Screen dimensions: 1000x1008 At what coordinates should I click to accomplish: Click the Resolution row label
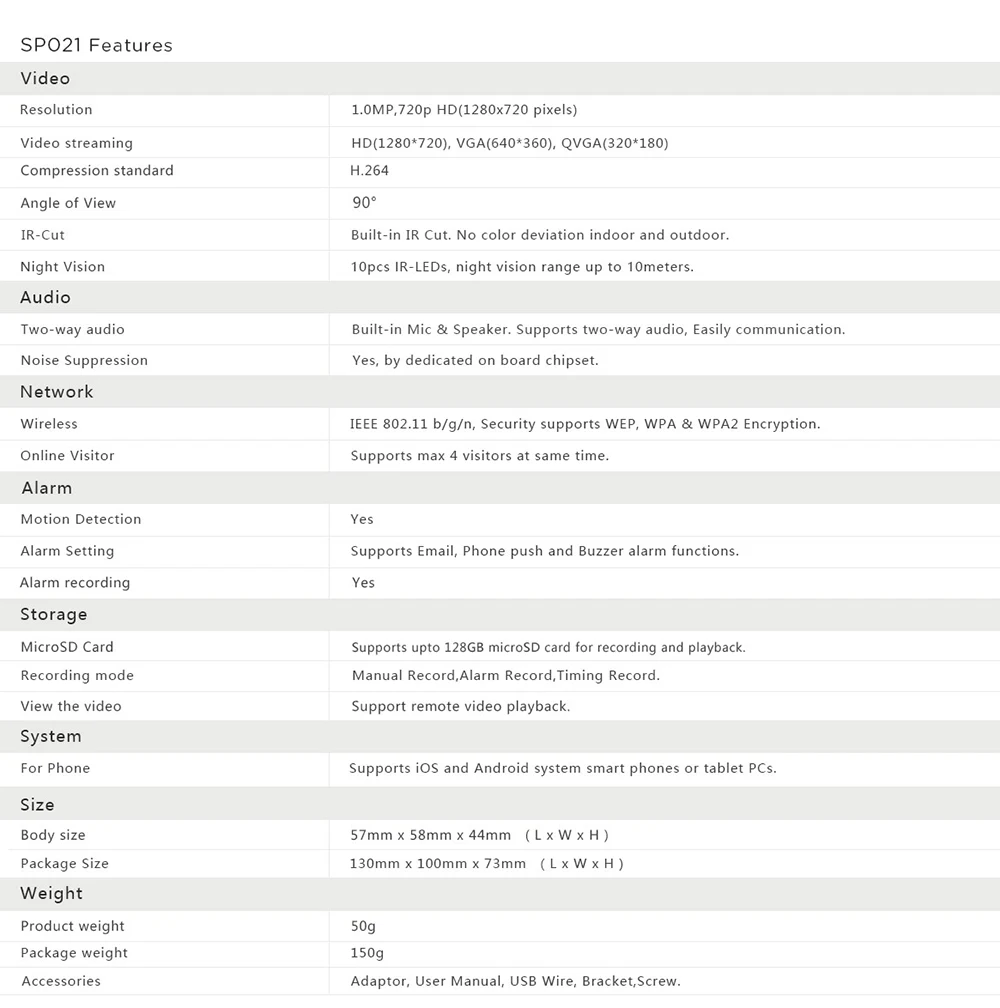pos(56,110)
